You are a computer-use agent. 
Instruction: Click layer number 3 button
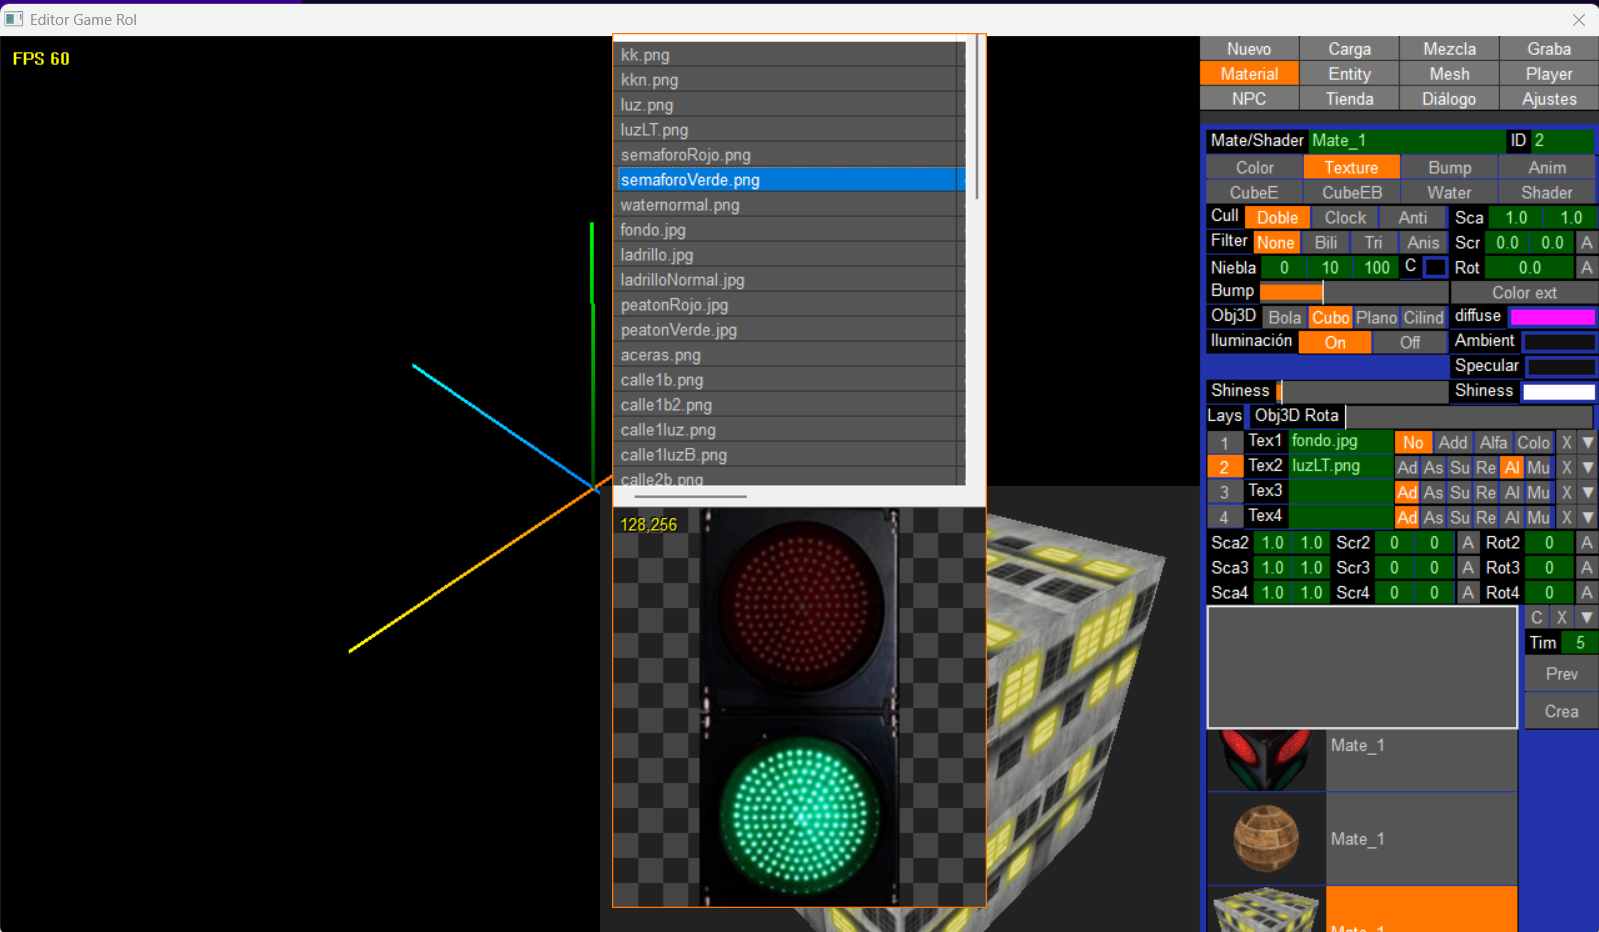(x=1224, y=492)
